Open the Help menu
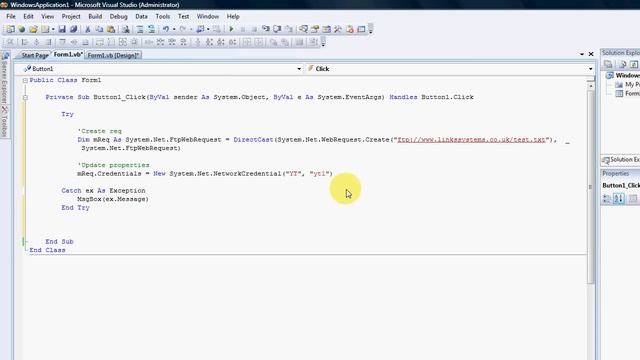 pyautogui.click(x=233, y=16)
